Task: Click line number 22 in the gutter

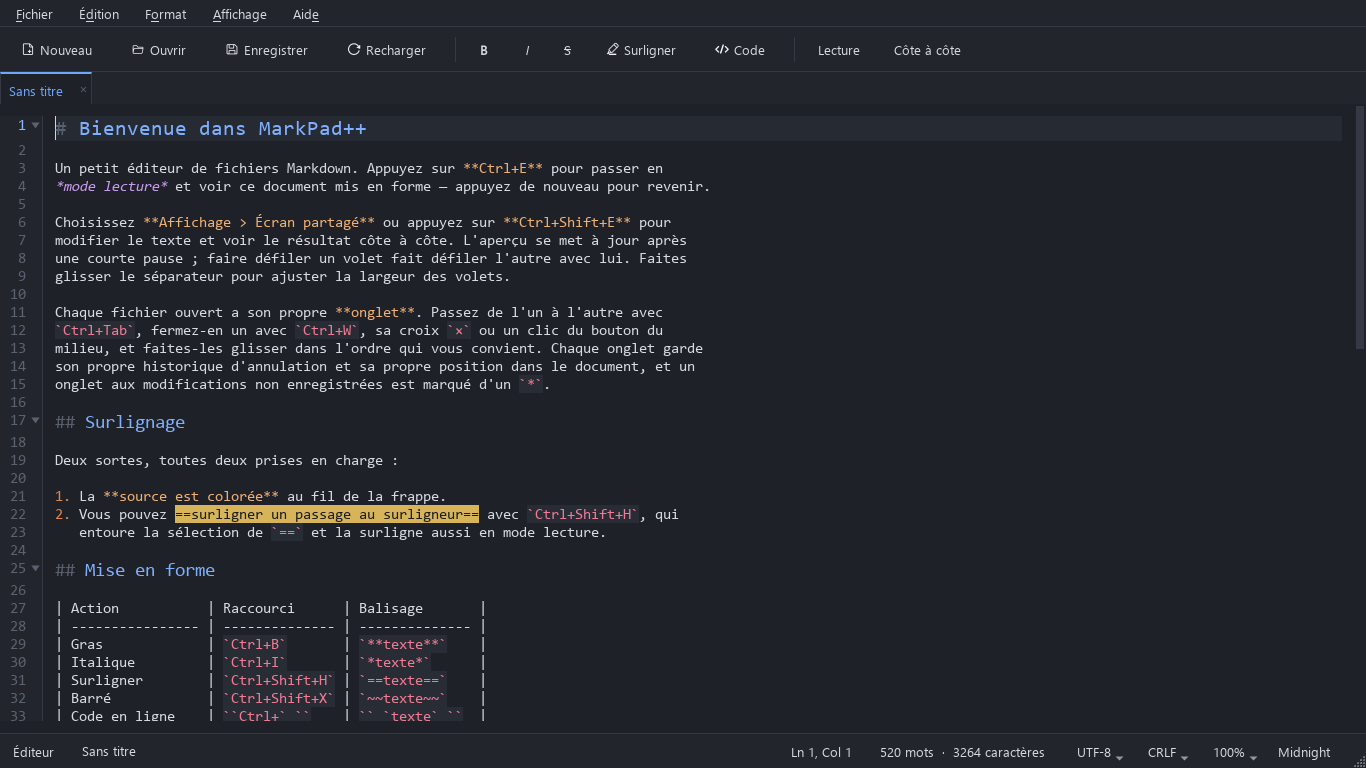Action: click(18, 514)
